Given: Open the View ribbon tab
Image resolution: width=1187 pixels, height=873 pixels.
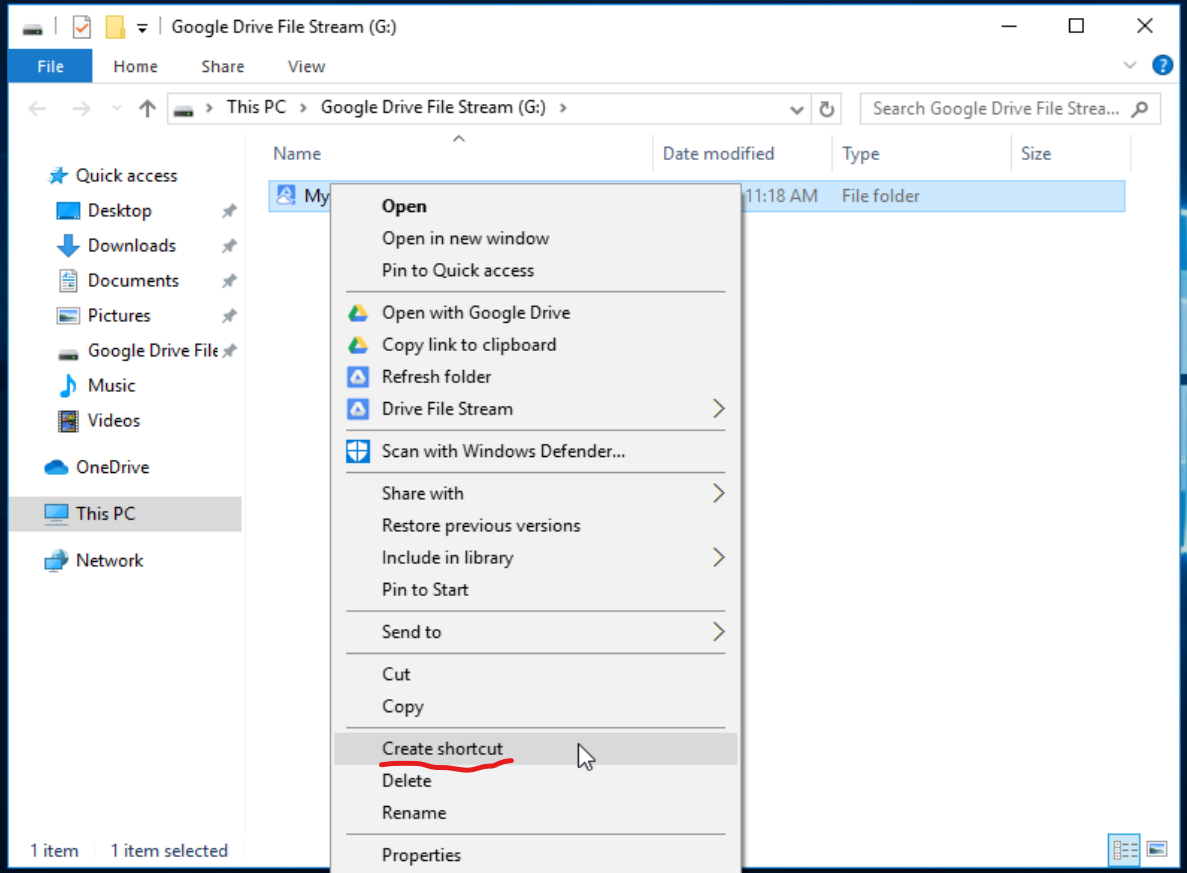Looking at the screenshot, I should (x=307, y=67).
